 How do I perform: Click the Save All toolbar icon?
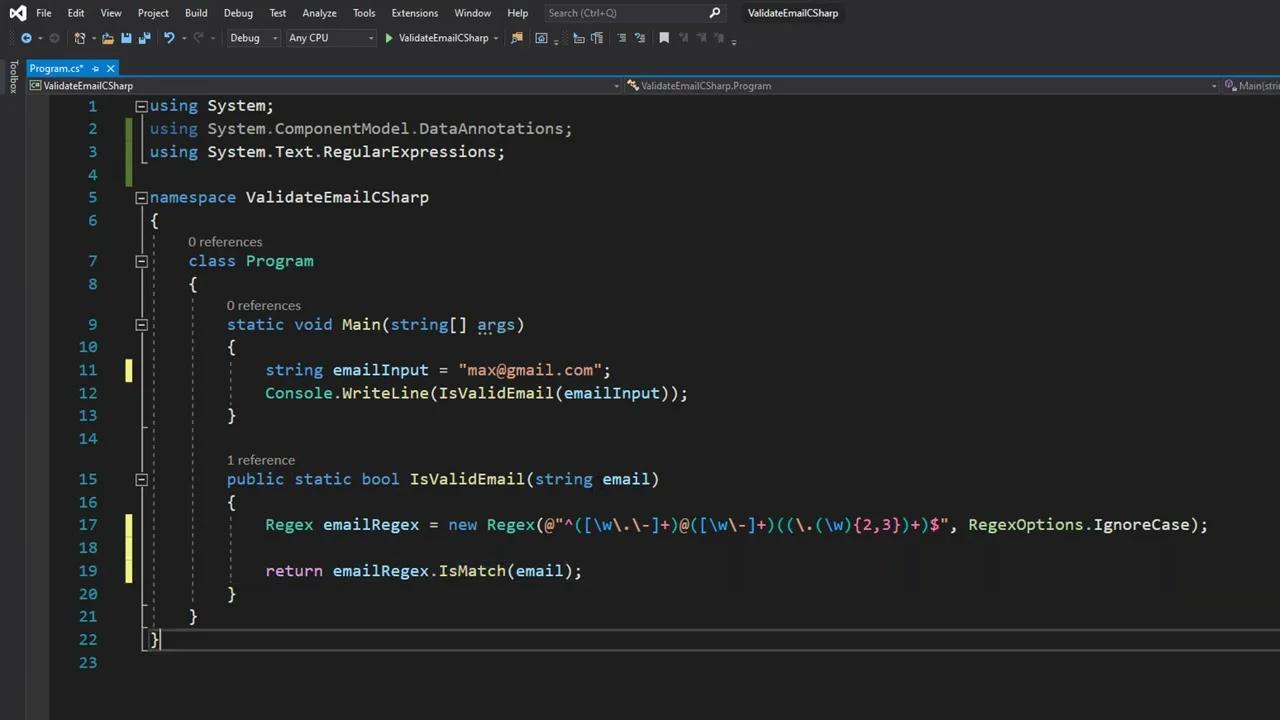point(144,38)
